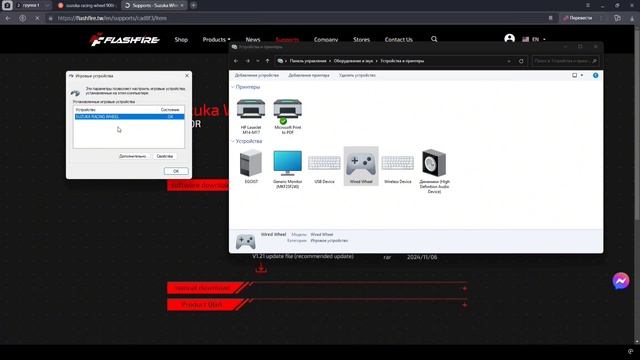Image resolution: width=640 pixels, height=360 pixels.
Task: Open the Company menu item
Action: 326,40
